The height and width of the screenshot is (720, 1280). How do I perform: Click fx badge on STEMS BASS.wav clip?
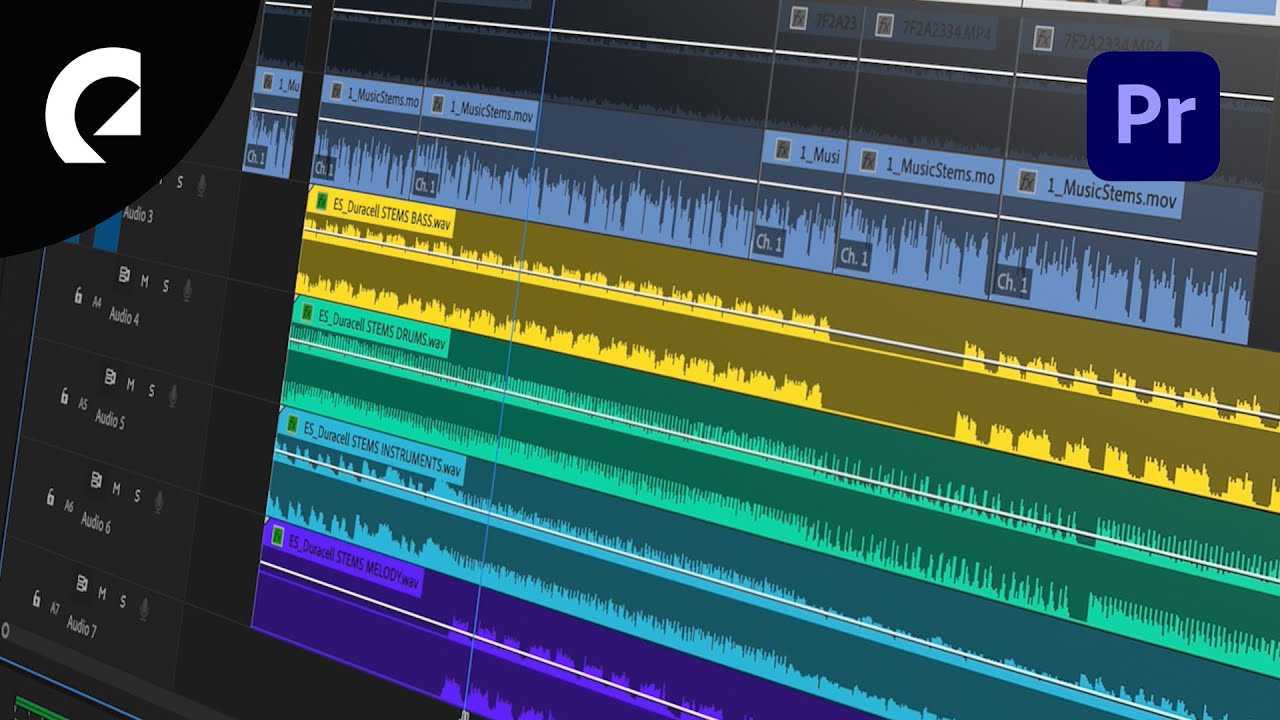322,201
